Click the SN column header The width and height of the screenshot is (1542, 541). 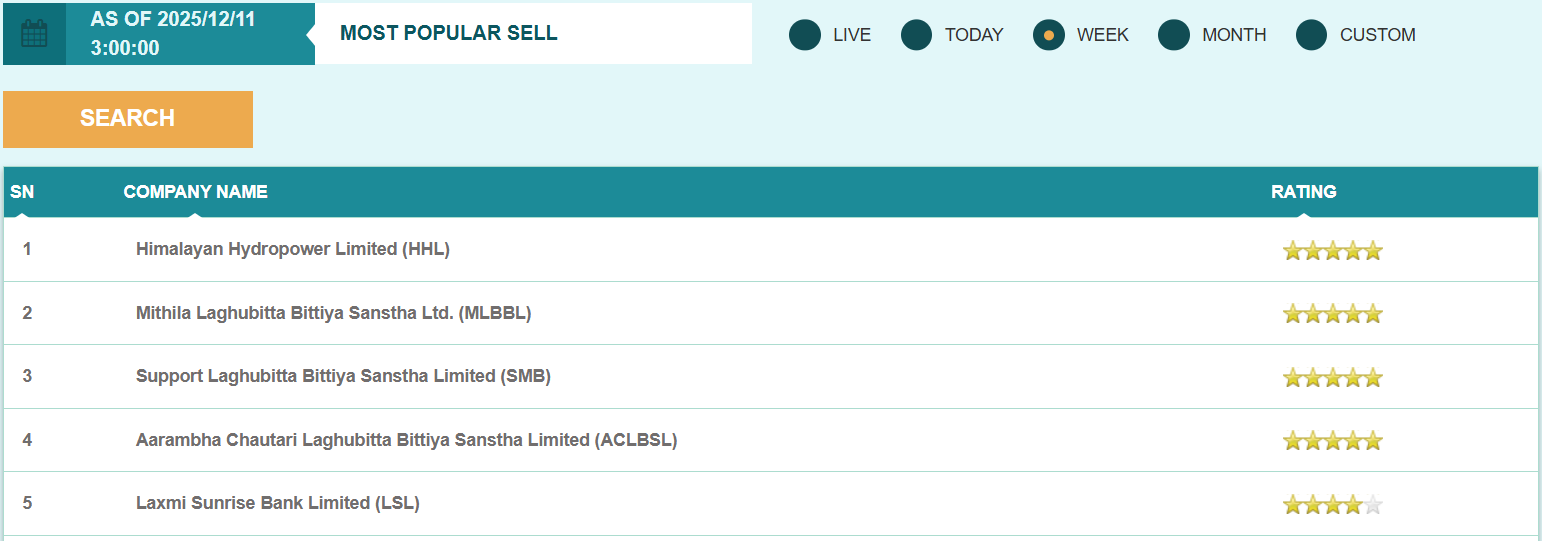tap(22, 192)
